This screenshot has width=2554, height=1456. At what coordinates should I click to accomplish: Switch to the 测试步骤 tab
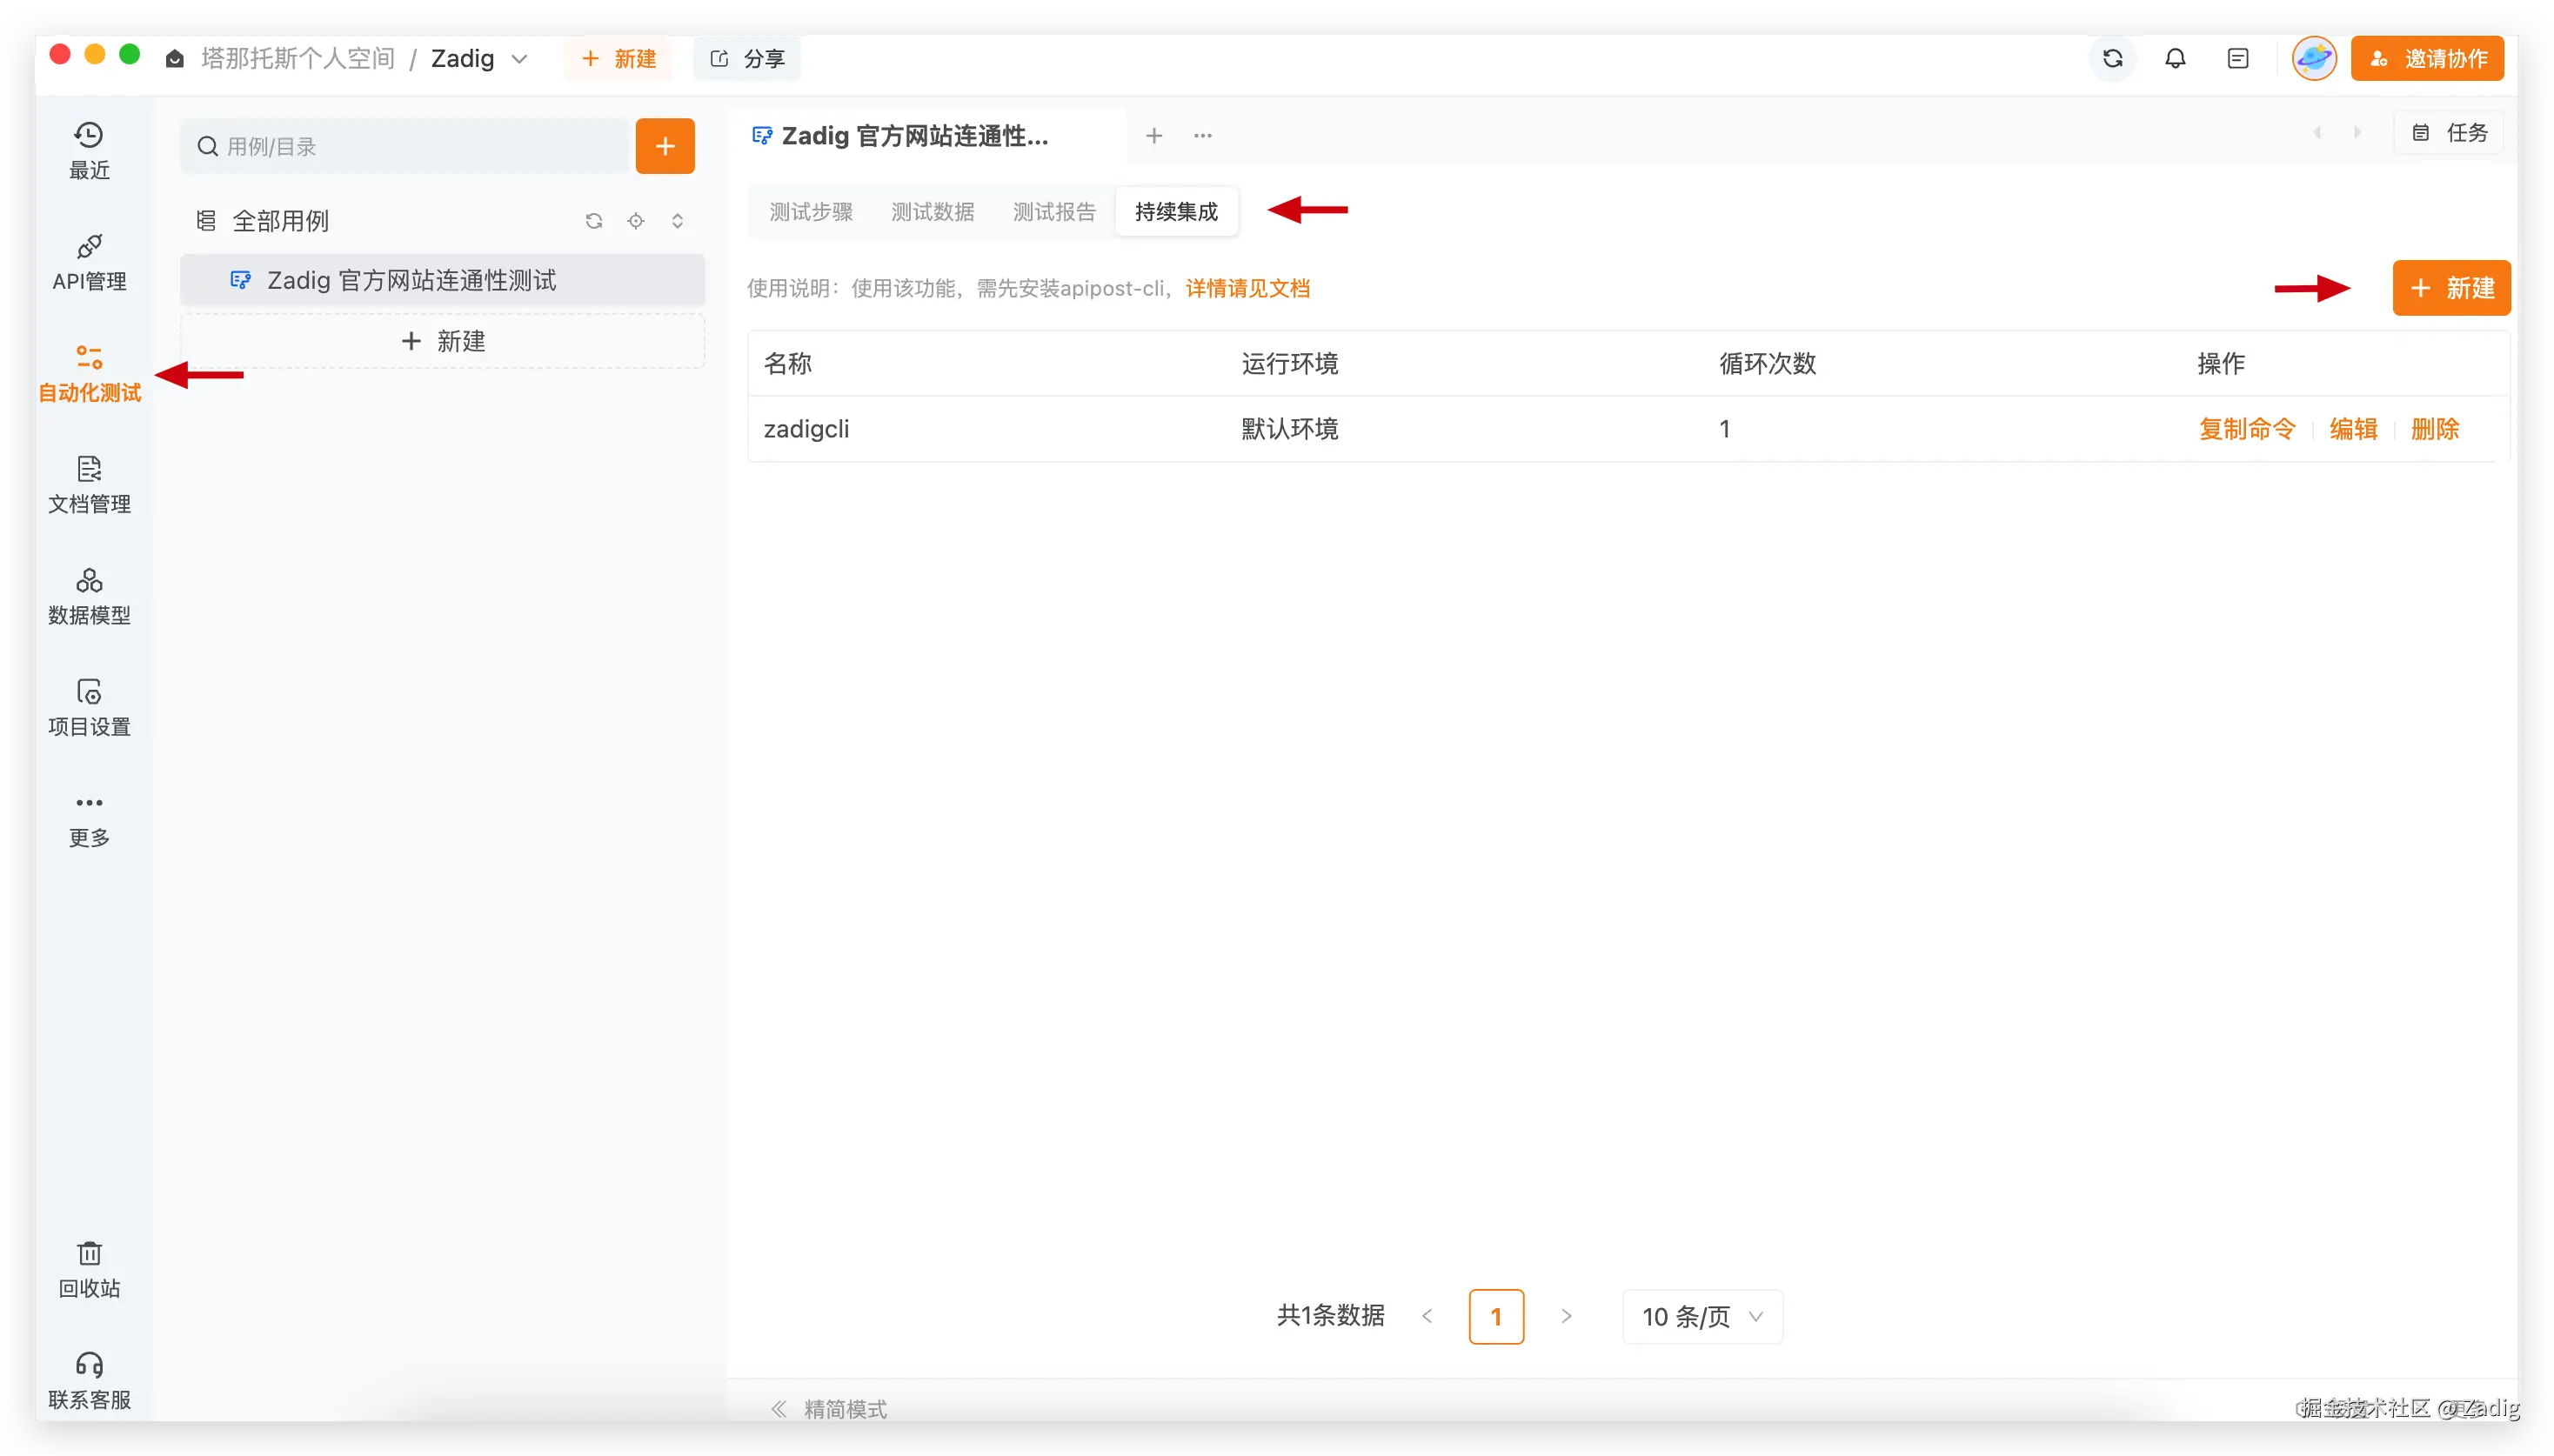[811, 212]
